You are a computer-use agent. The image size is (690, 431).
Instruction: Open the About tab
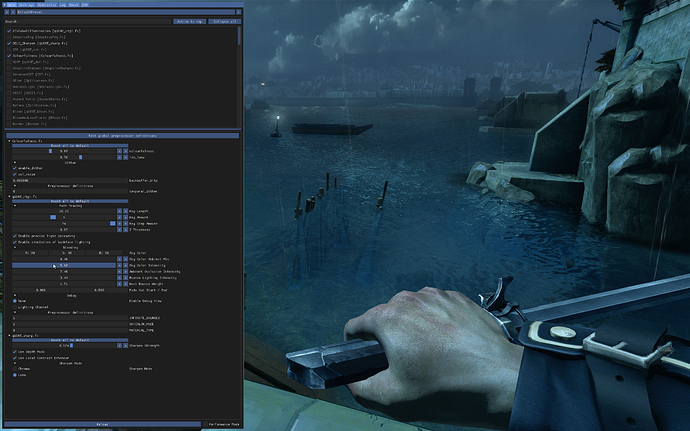pos(73,5)
